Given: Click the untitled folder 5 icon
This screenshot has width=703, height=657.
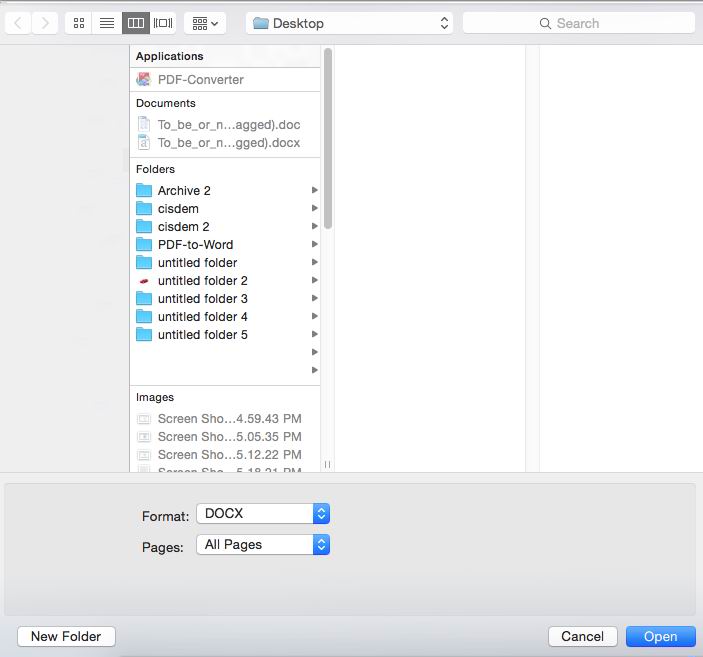Looking at the screenshot, I should click(x=144, y=334).
